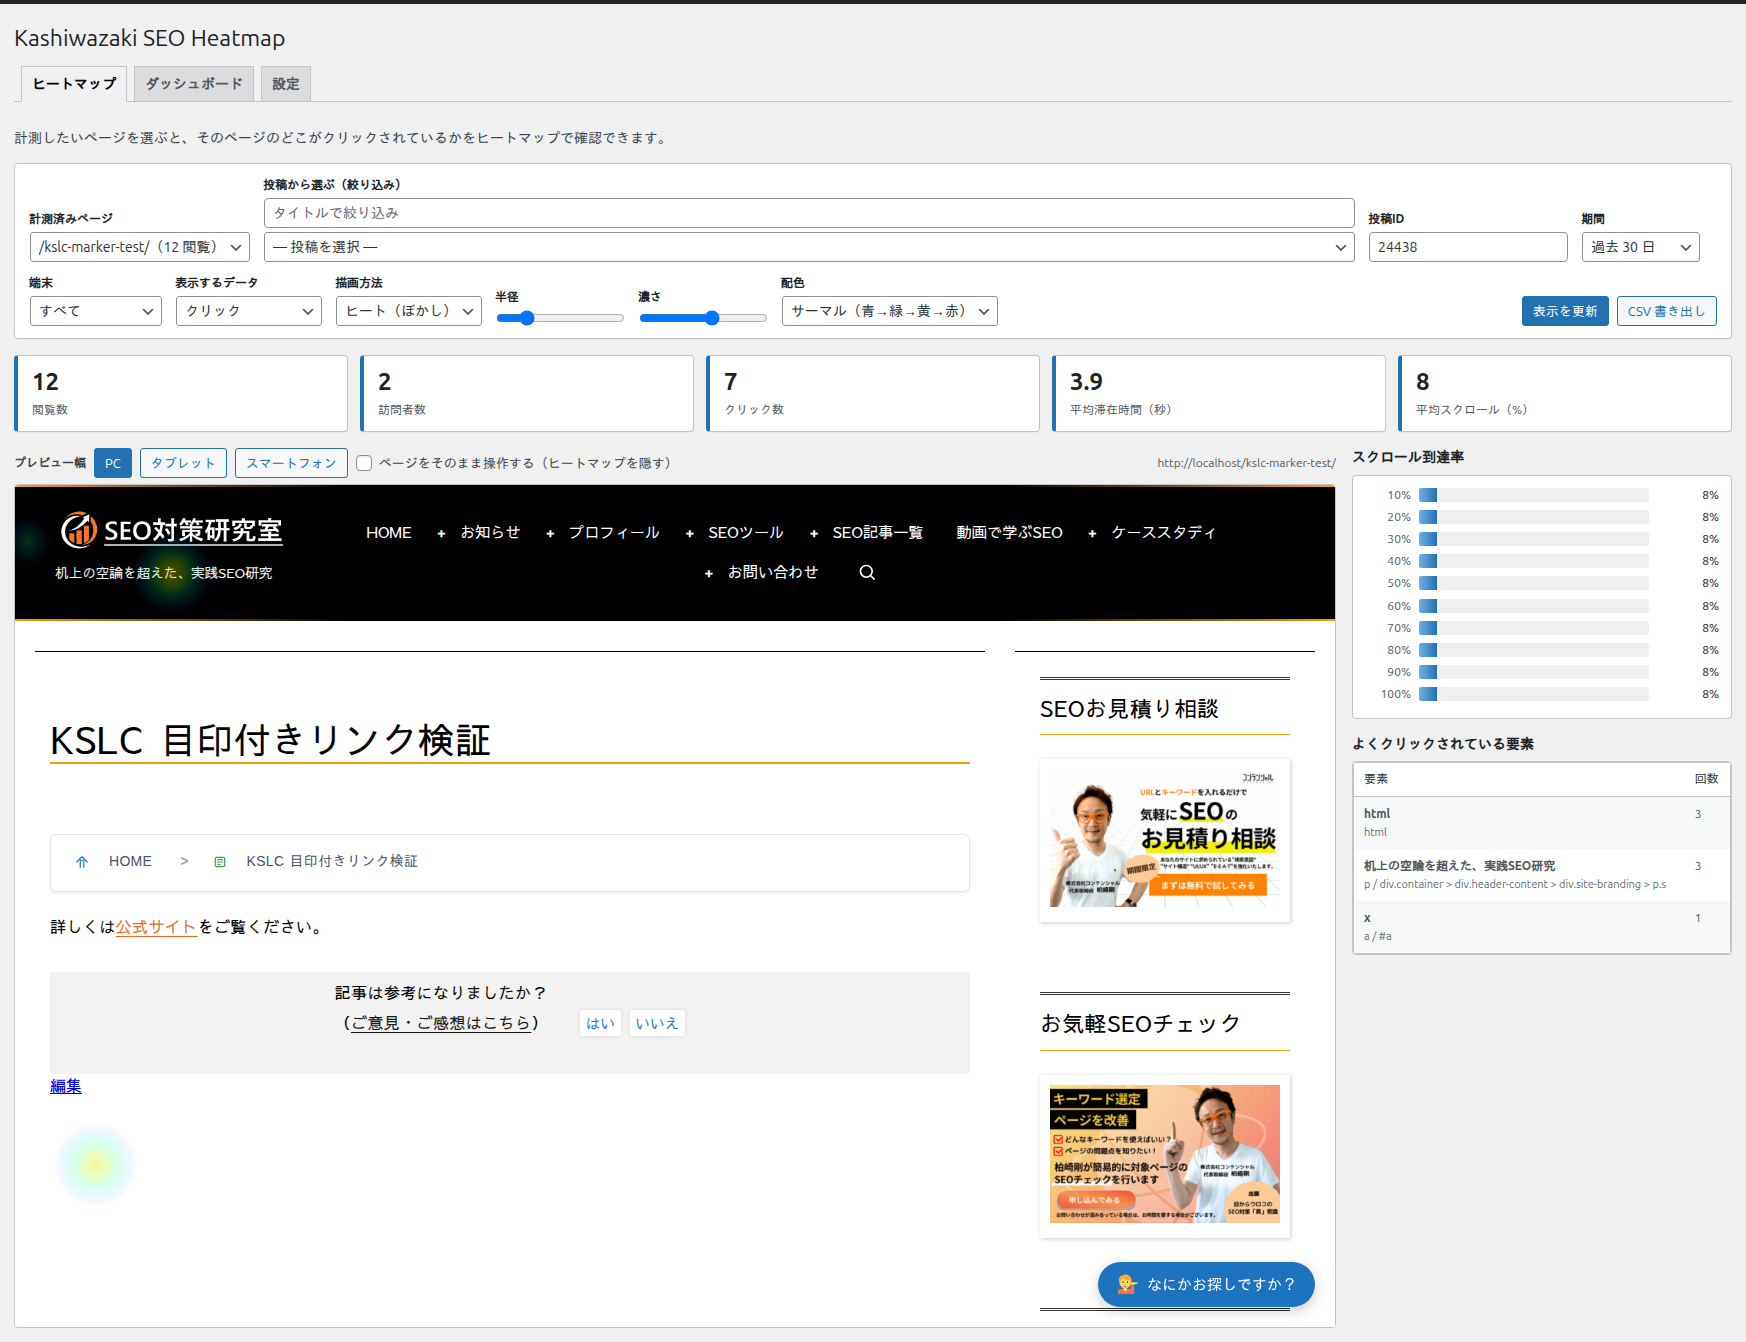This screenshot has width=1746, height=1342.
Task: Open 動画で学ぶSEO in site navigation
Action: pyautogui.click(x=1009, y=532)
